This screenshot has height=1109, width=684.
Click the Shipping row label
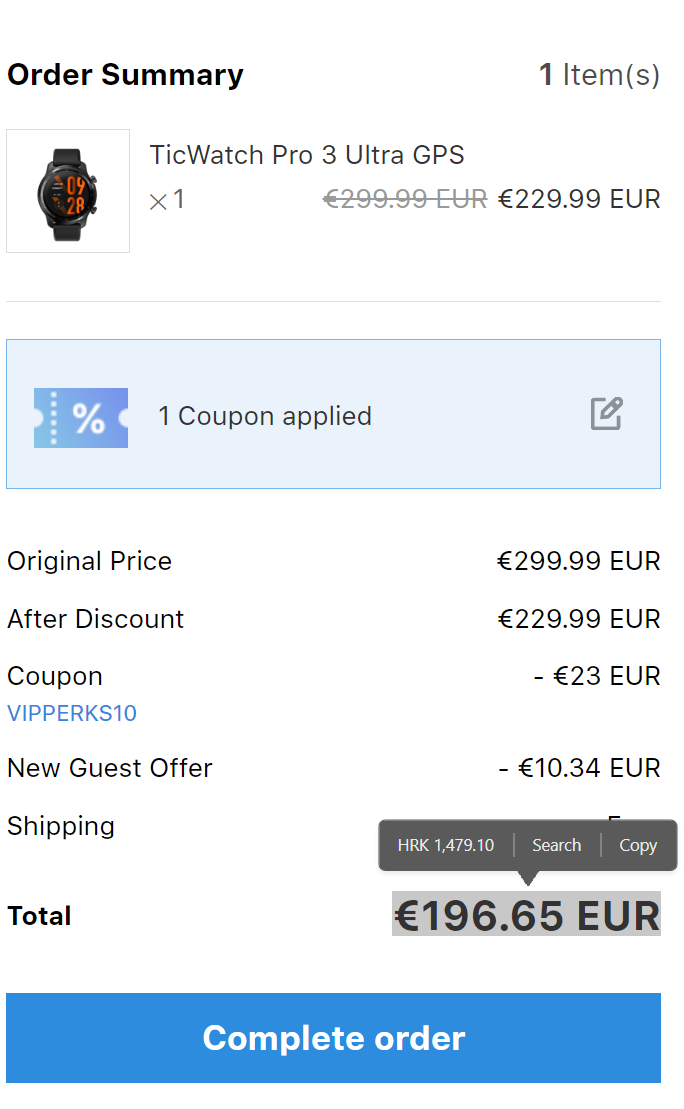click(61, 826)
